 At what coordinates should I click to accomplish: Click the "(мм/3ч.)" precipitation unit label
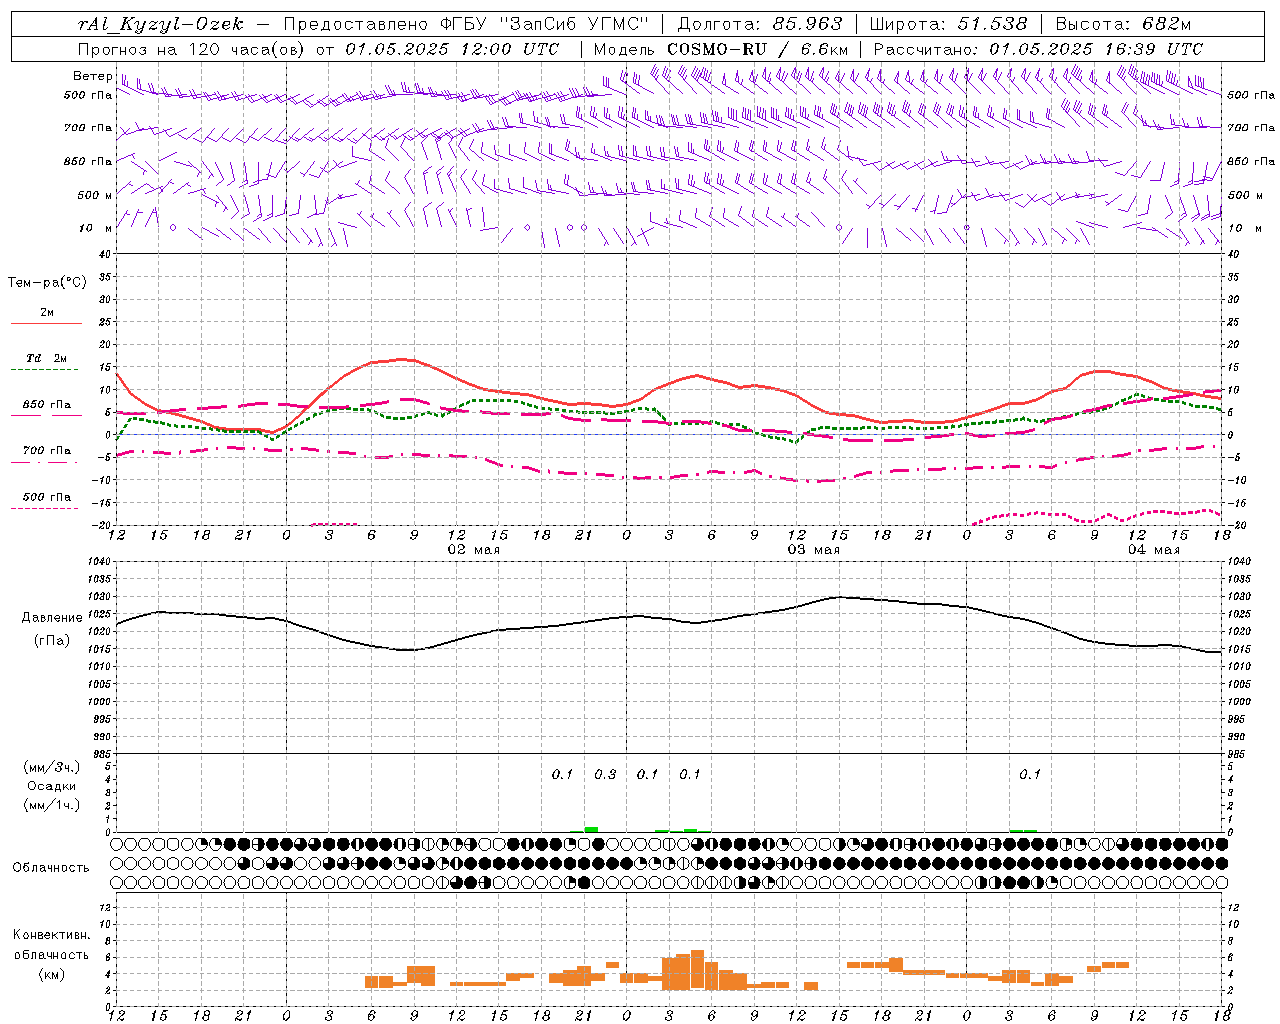(x=52, y=767)
